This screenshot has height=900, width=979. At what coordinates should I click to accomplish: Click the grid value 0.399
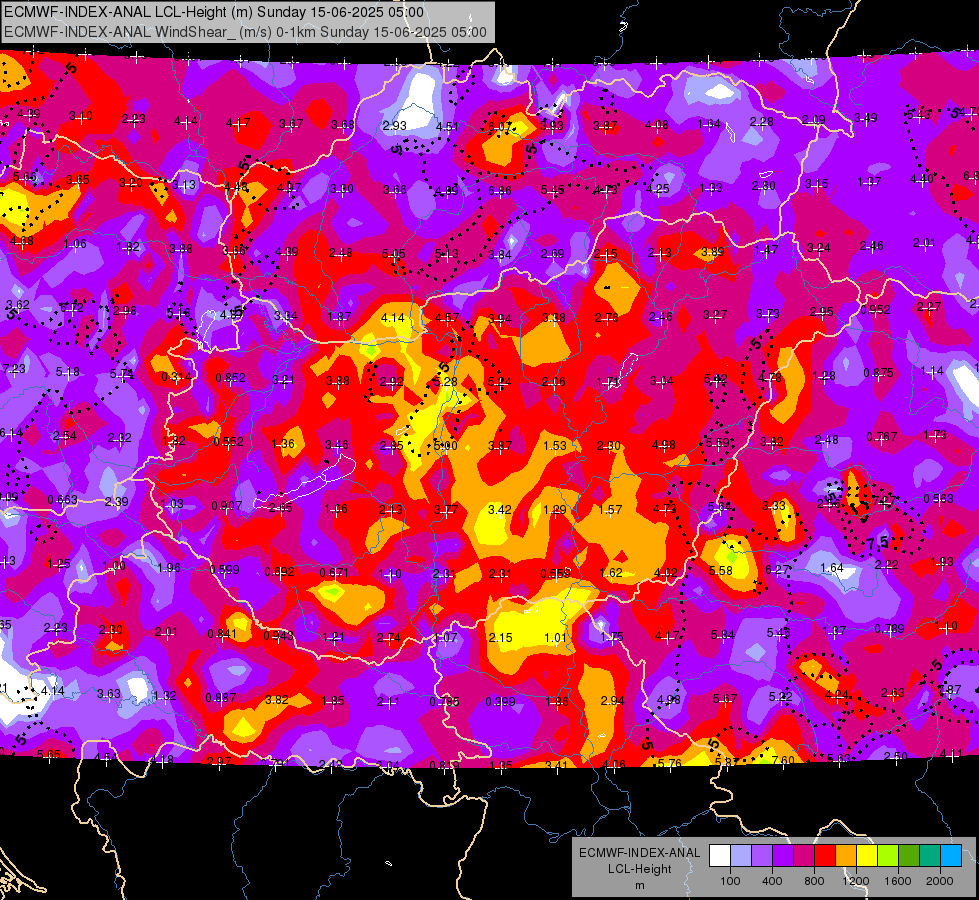click(501, 702)
